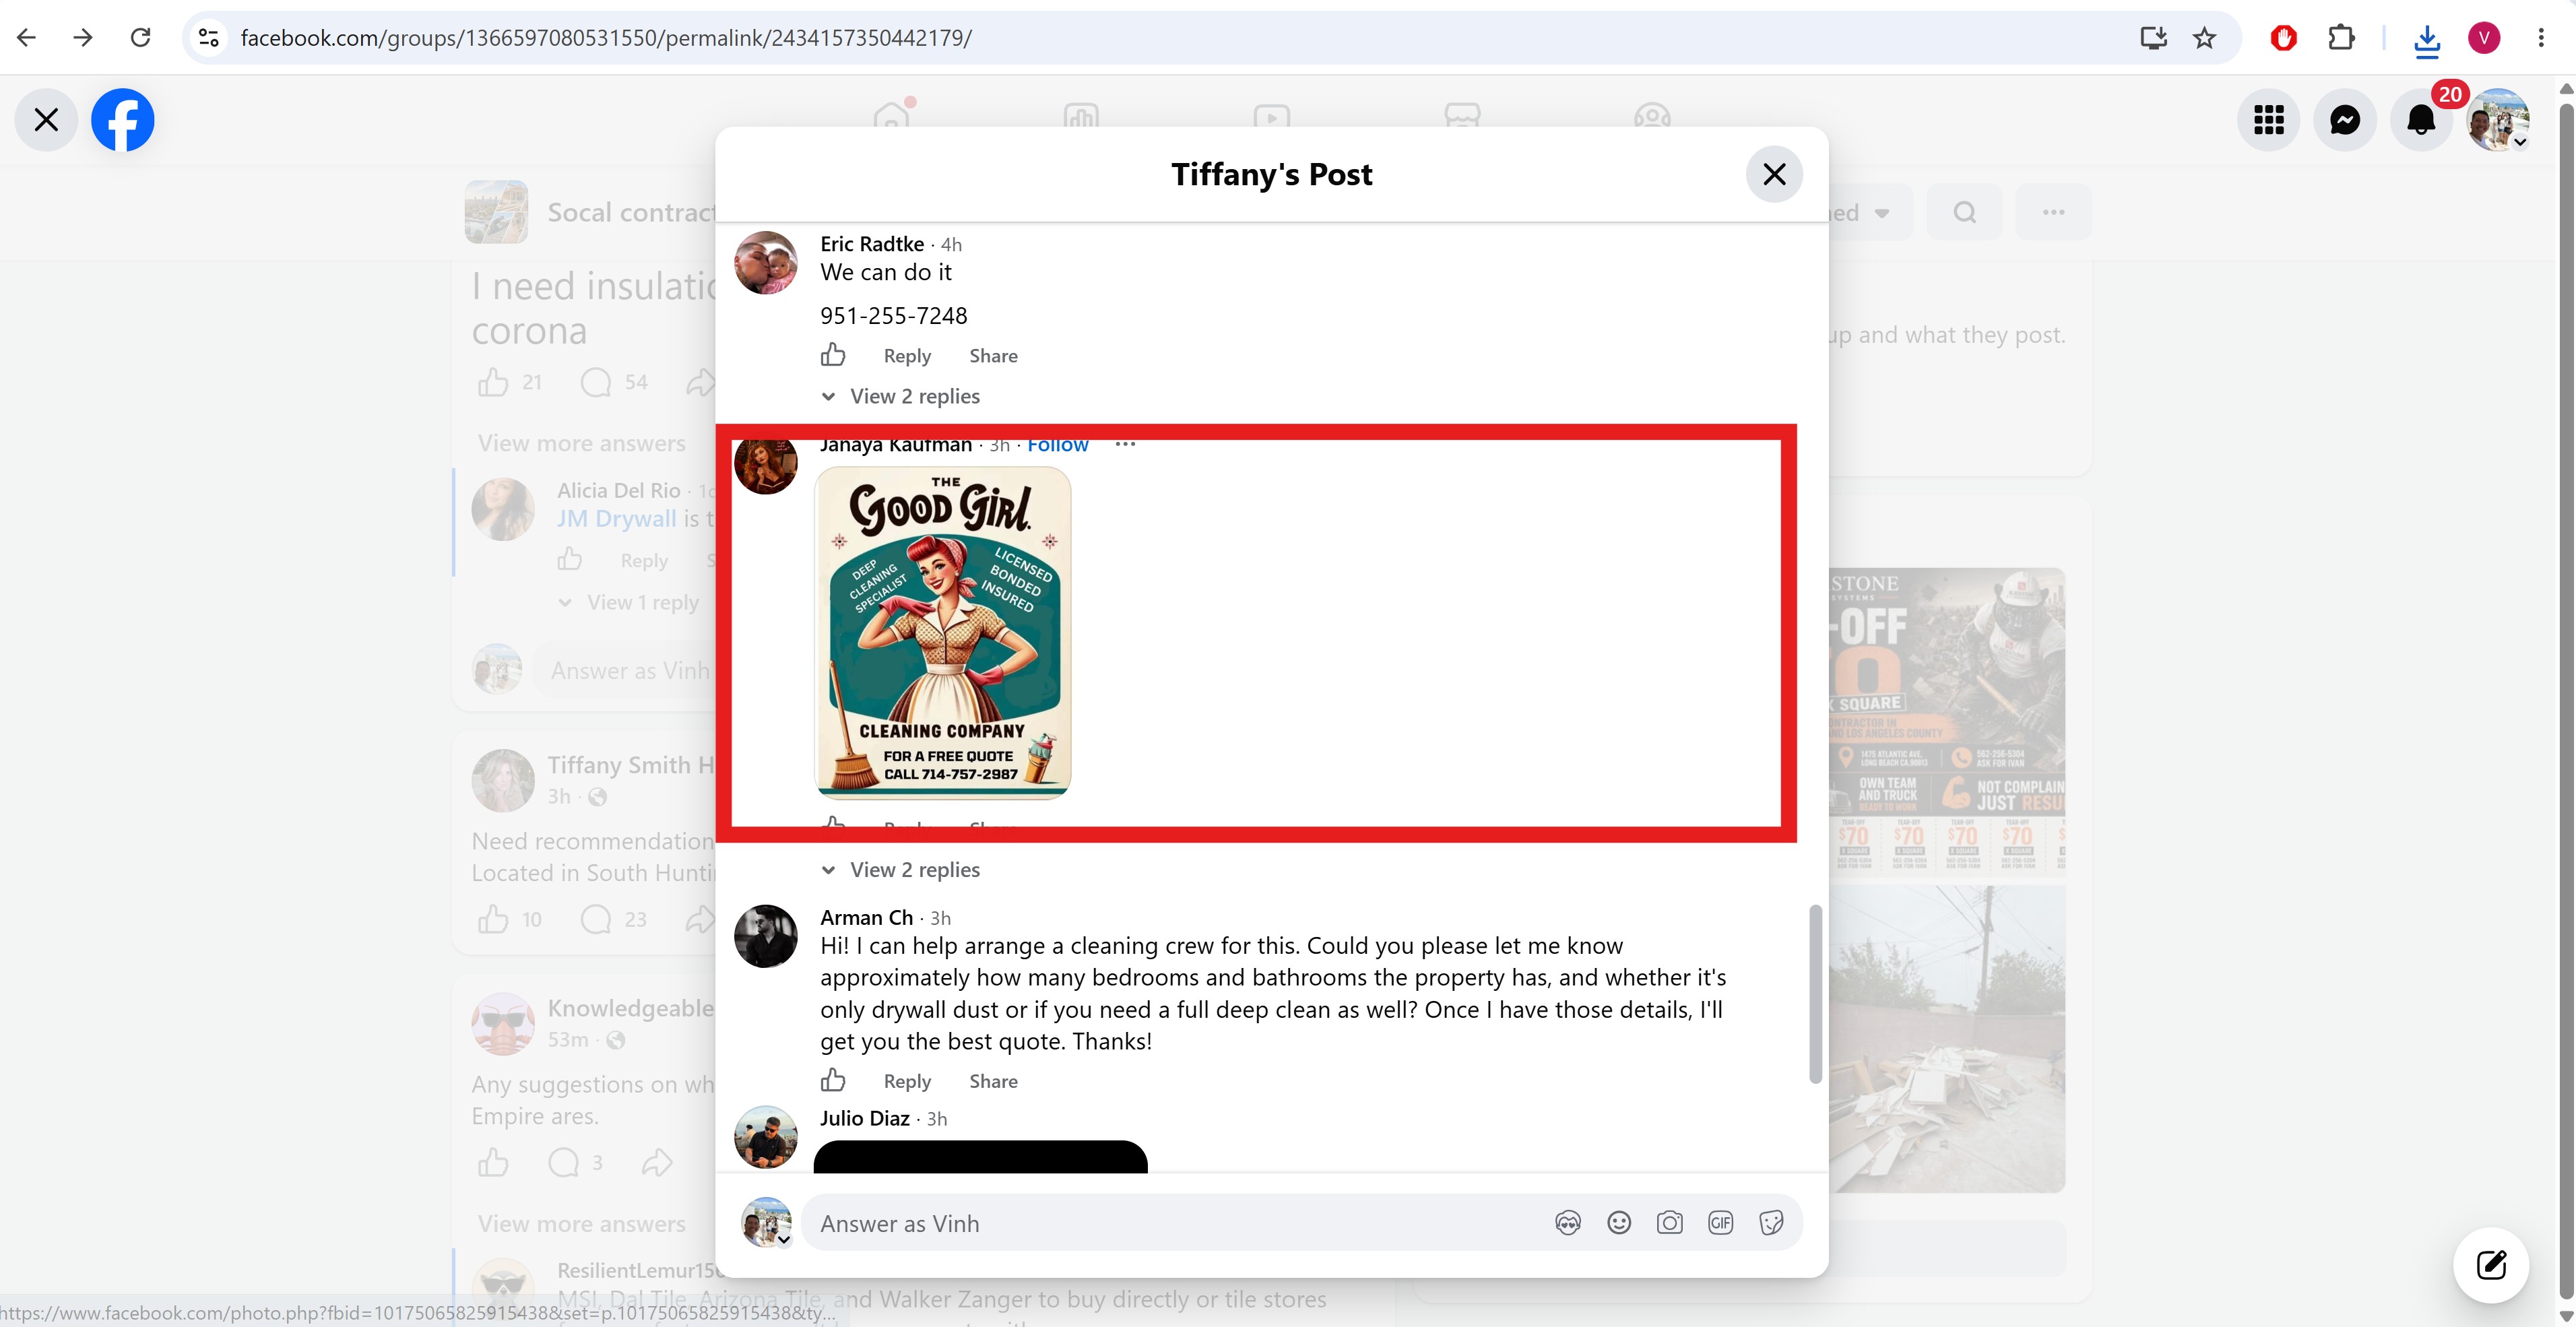
Task: Insert an avatar sticker in the answer
Action: pyautogui.click(x=1568, y=1223)
